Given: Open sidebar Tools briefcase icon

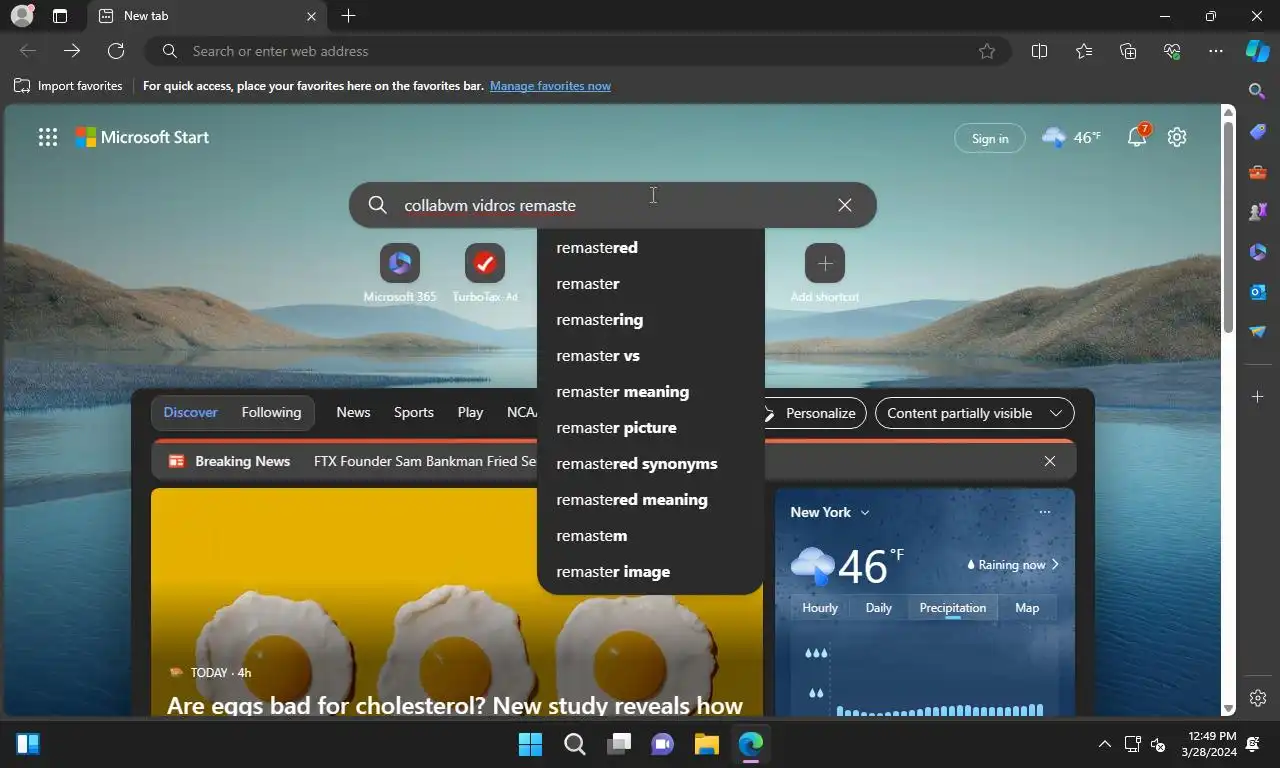Looking at the screenshot, I should click(x=1258, y=172).
